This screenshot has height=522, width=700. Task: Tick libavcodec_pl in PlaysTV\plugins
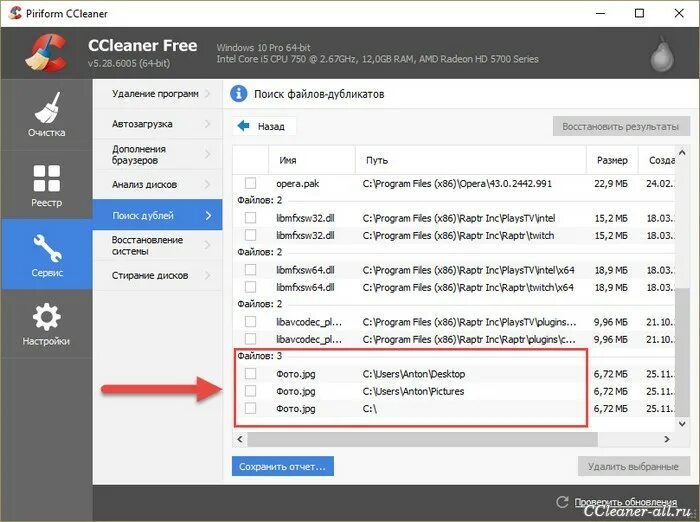click(250, 322)
